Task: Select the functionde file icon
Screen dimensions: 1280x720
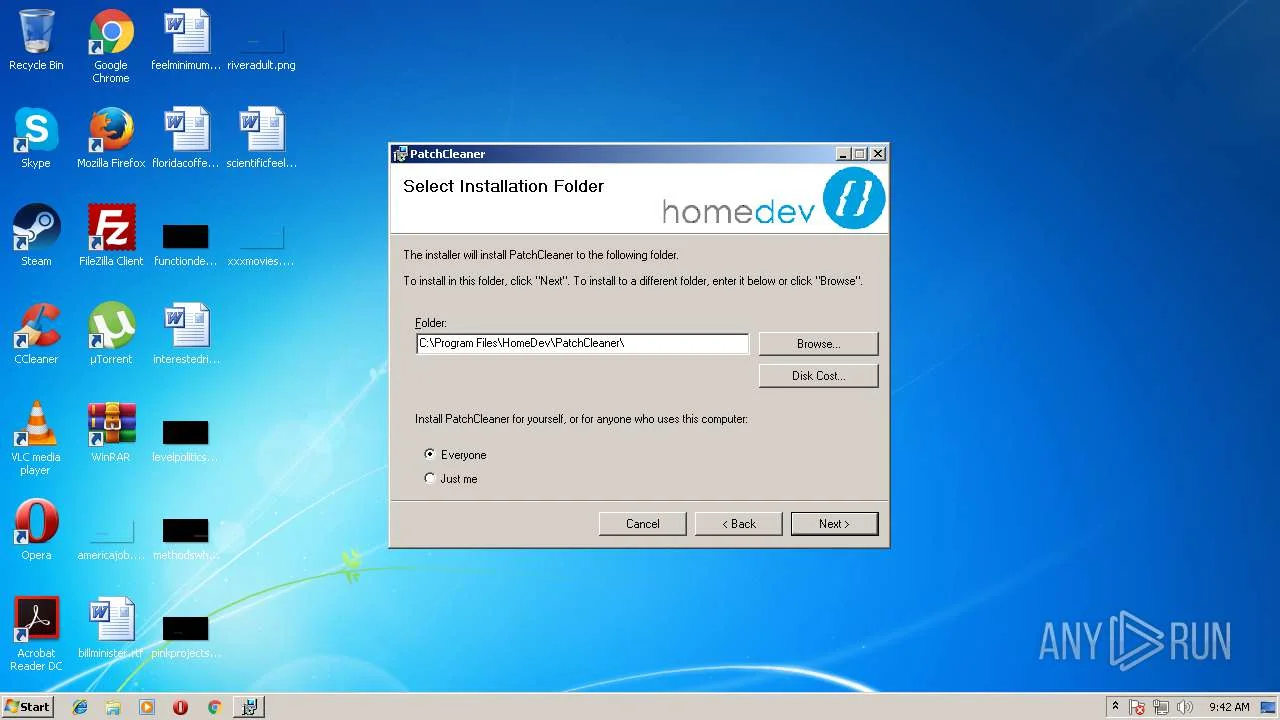Action: [186, 244]
